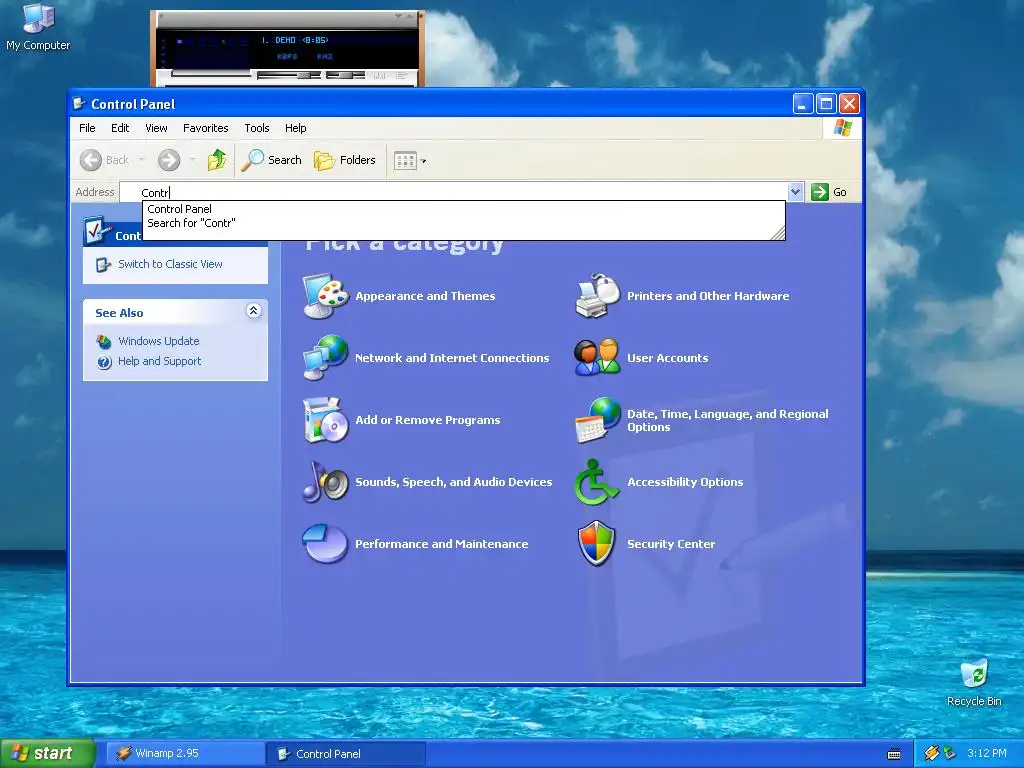The height and width of the screenshot is (768, 1024).
Task: Click the Forward arrow toolbar button
Action: pos(168,160)
